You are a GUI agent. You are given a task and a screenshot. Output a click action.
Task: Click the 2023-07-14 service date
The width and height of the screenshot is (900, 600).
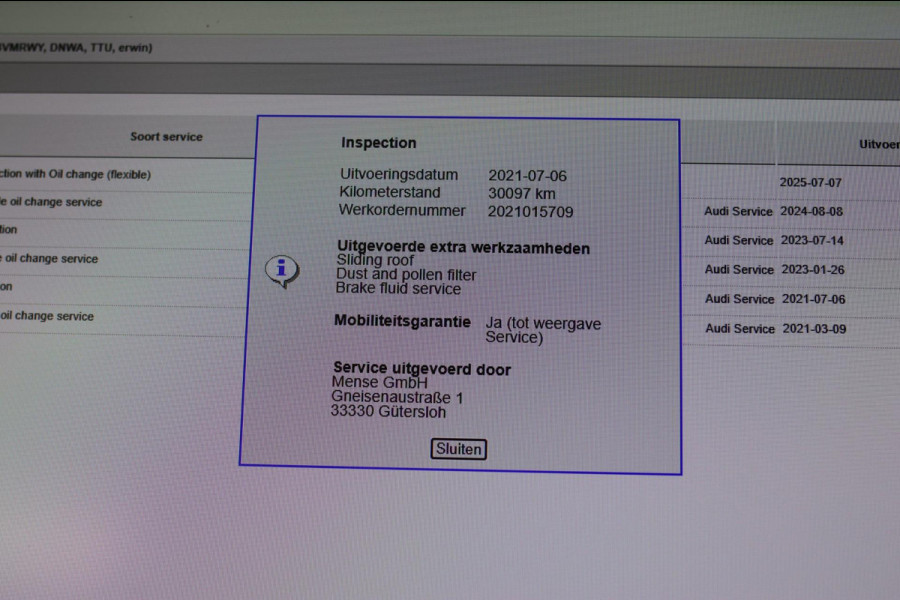[813, 241]
